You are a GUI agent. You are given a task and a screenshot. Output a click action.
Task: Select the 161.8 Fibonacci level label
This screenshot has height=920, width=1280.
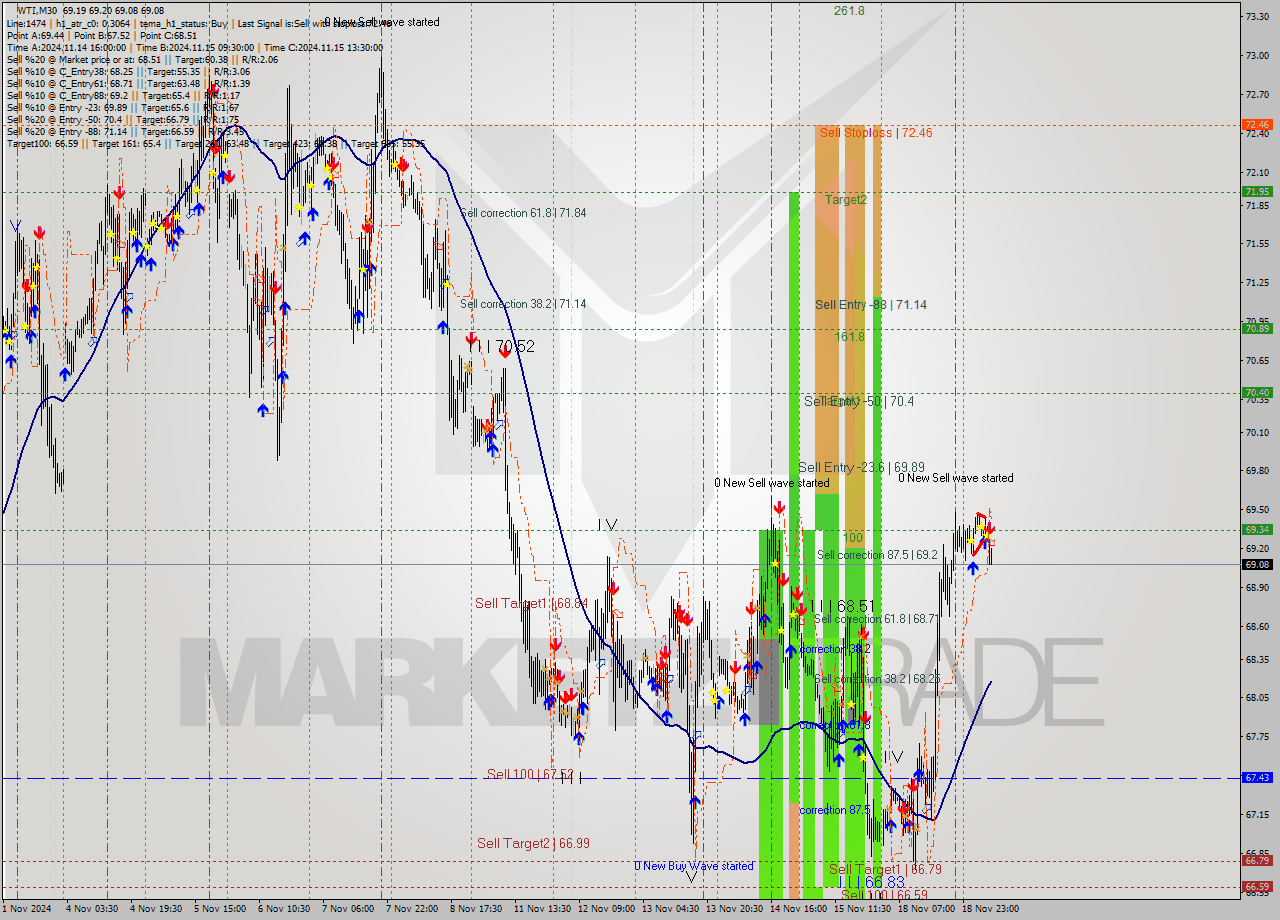coord(849,337)
